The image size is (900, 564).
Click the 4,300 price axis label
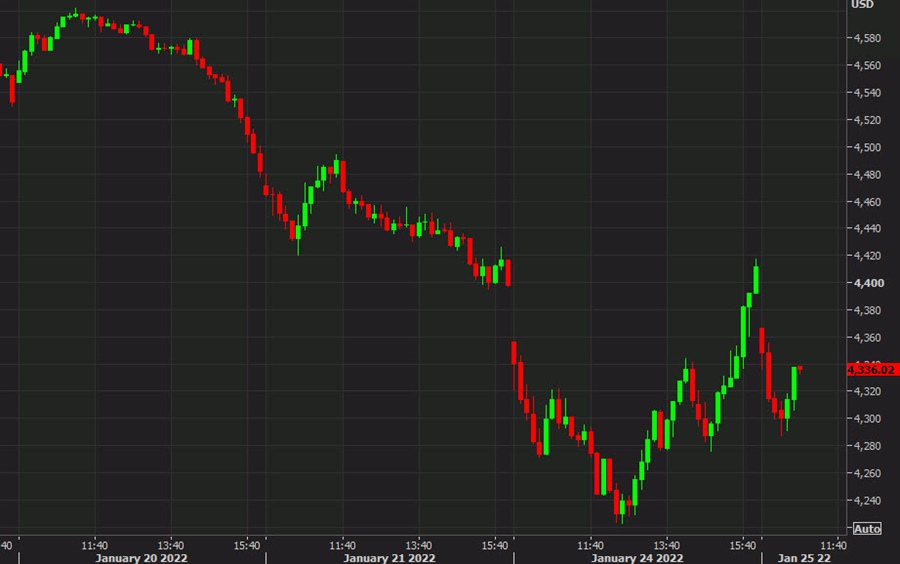(x=867, y=419)
